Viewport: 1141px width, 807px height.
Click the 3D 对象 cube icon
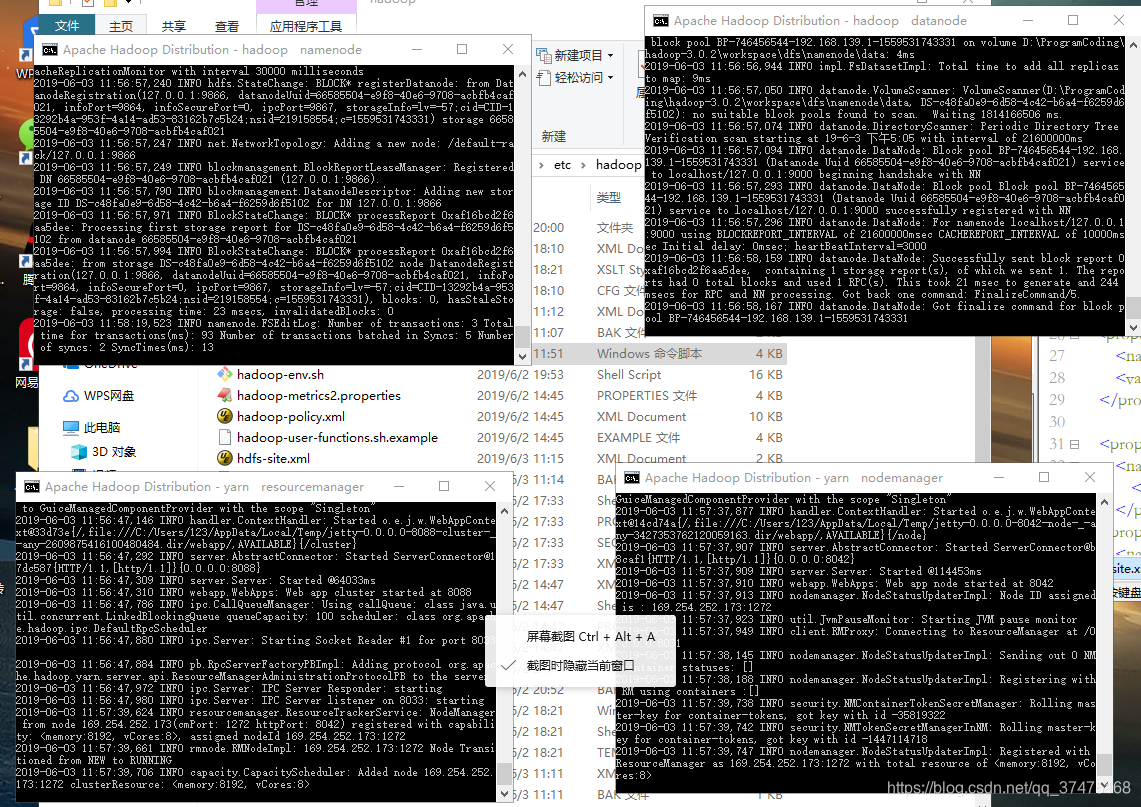pyautogui.click(x=79, y=452)
